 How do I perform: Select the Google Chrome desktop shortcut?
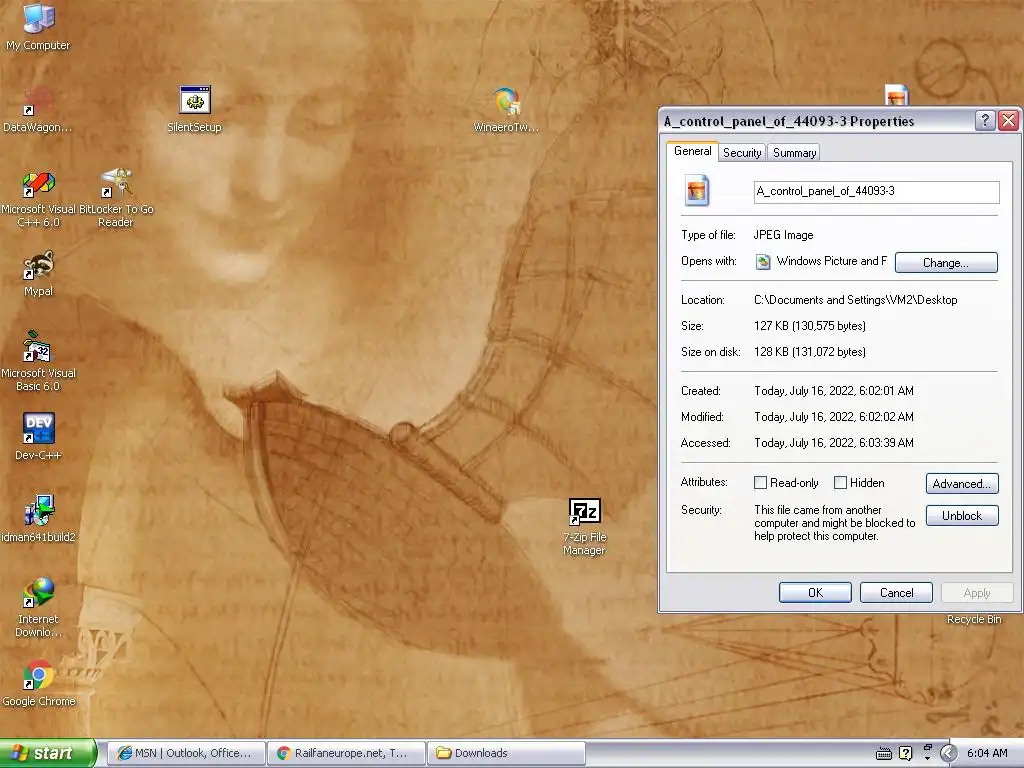(x=38, y=683)
